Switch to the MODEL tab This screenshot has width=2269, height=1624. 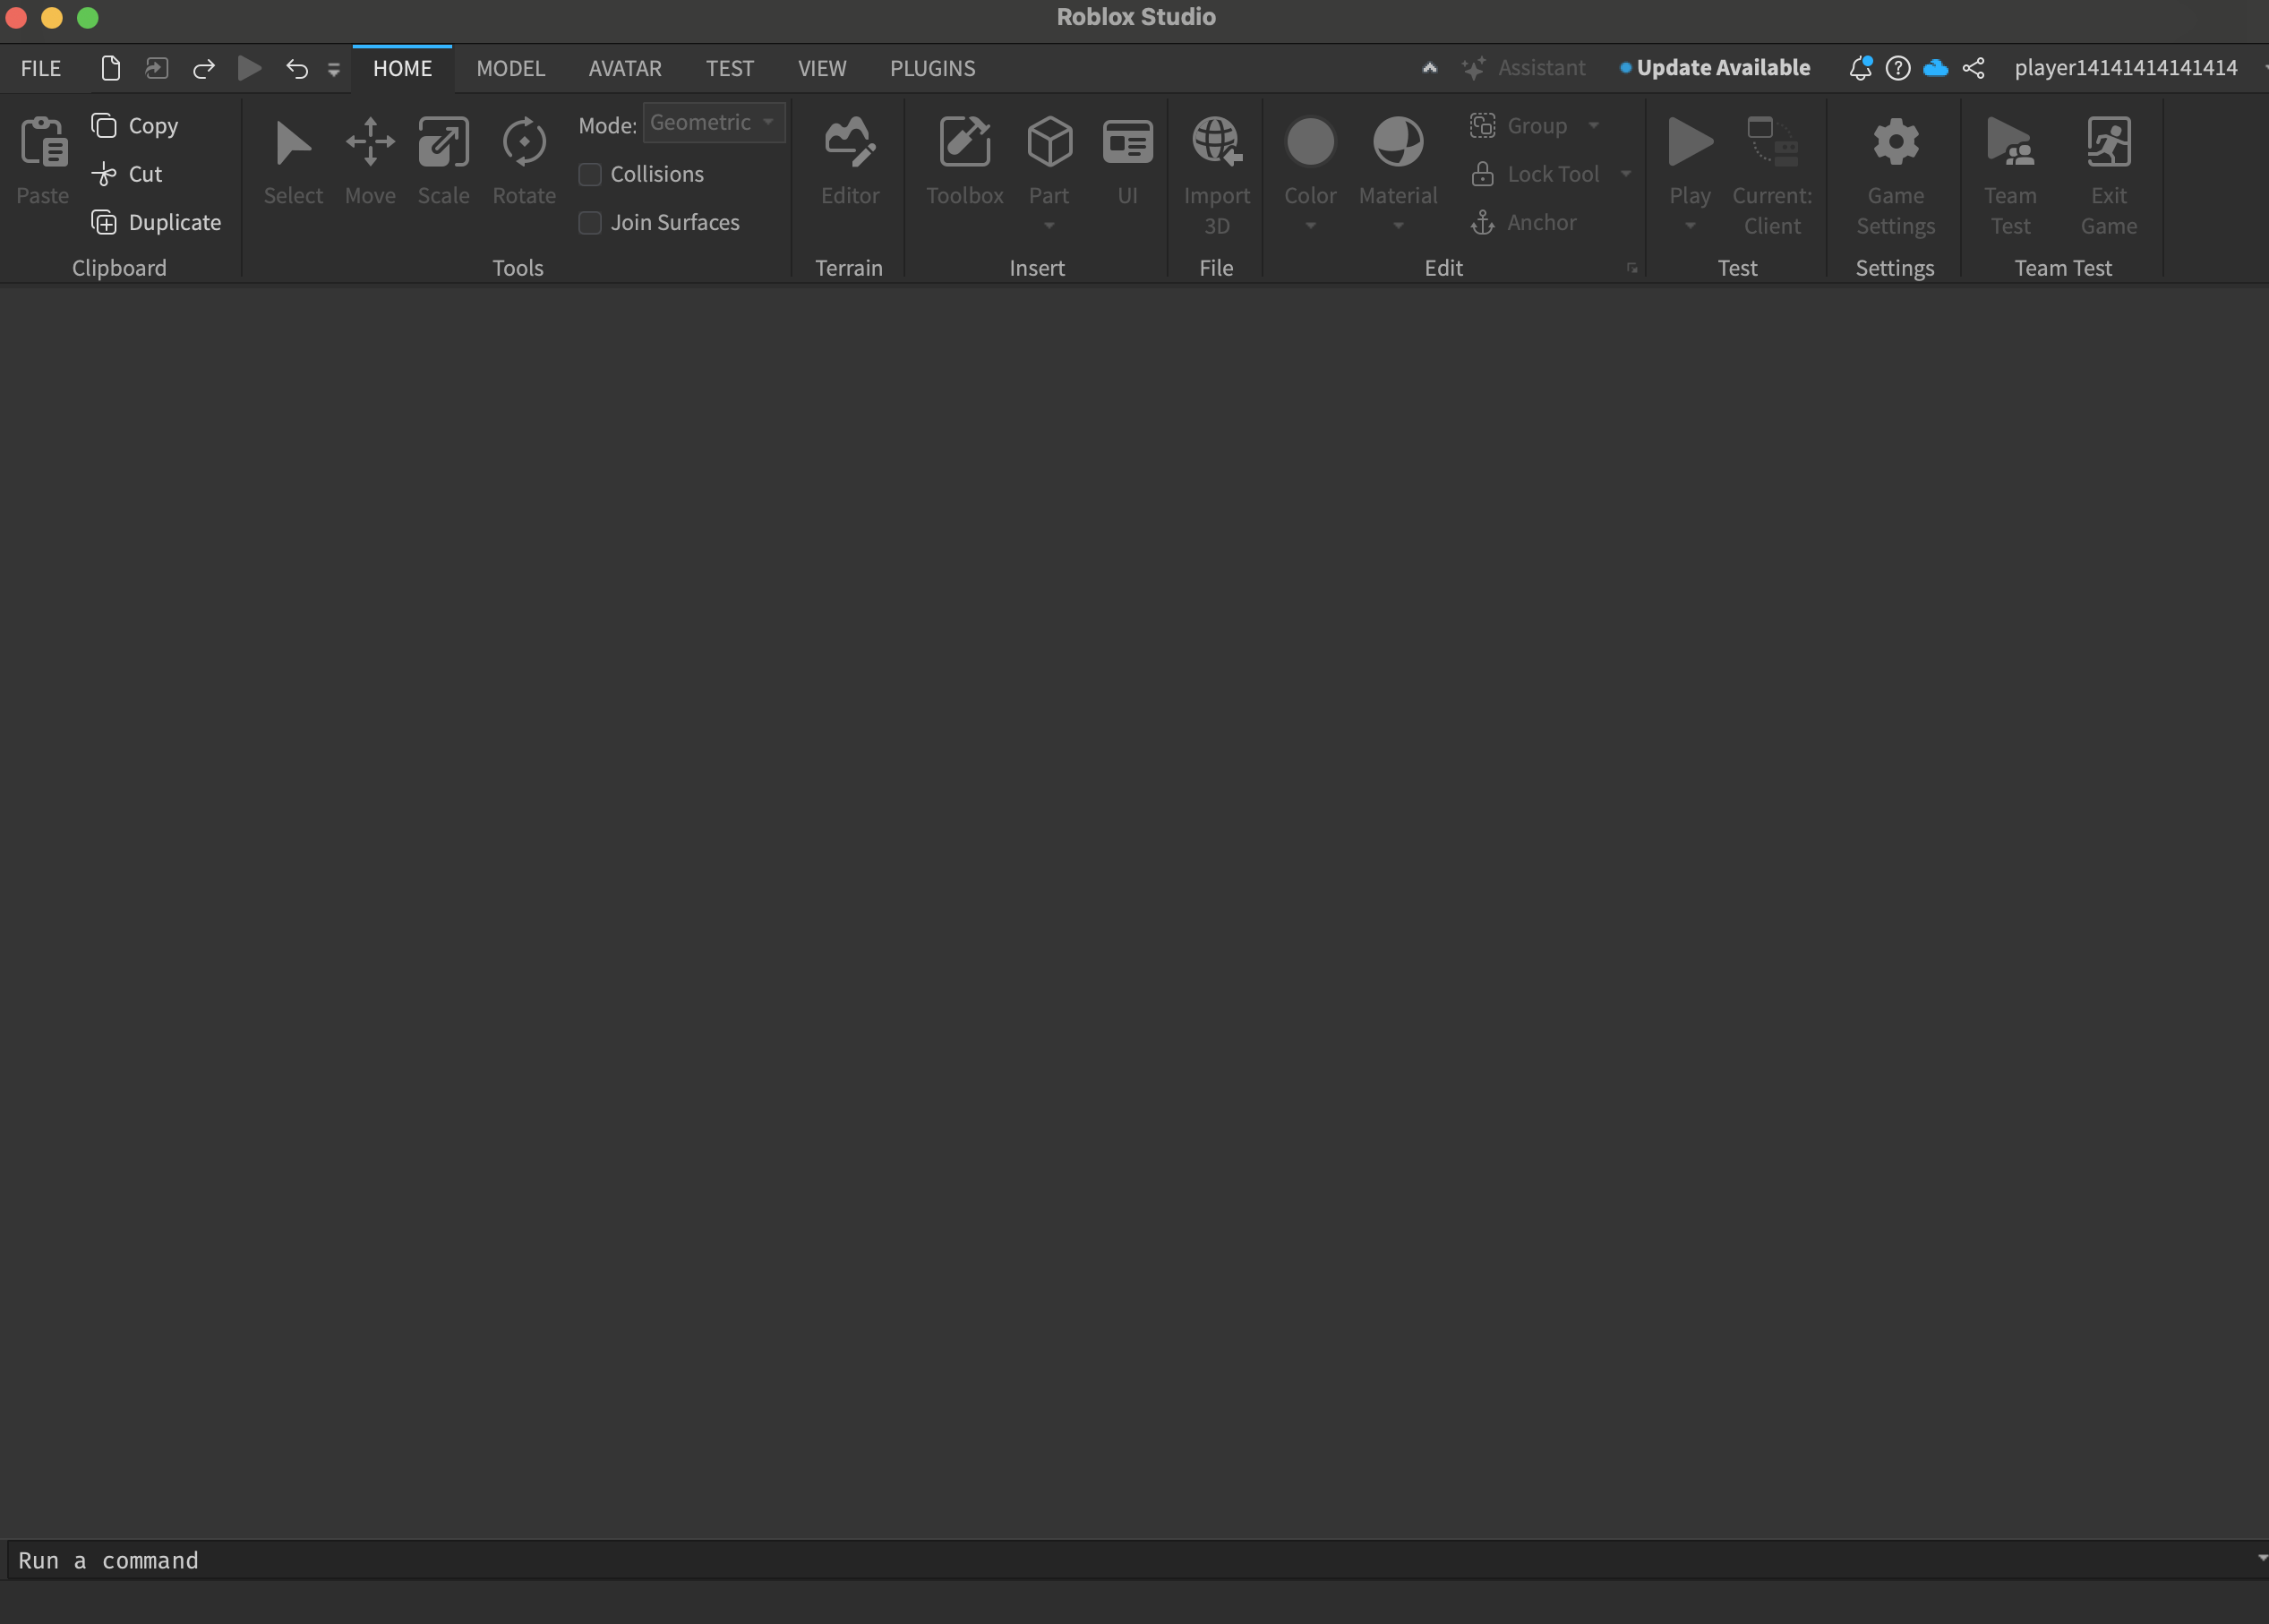pos(511,68)
